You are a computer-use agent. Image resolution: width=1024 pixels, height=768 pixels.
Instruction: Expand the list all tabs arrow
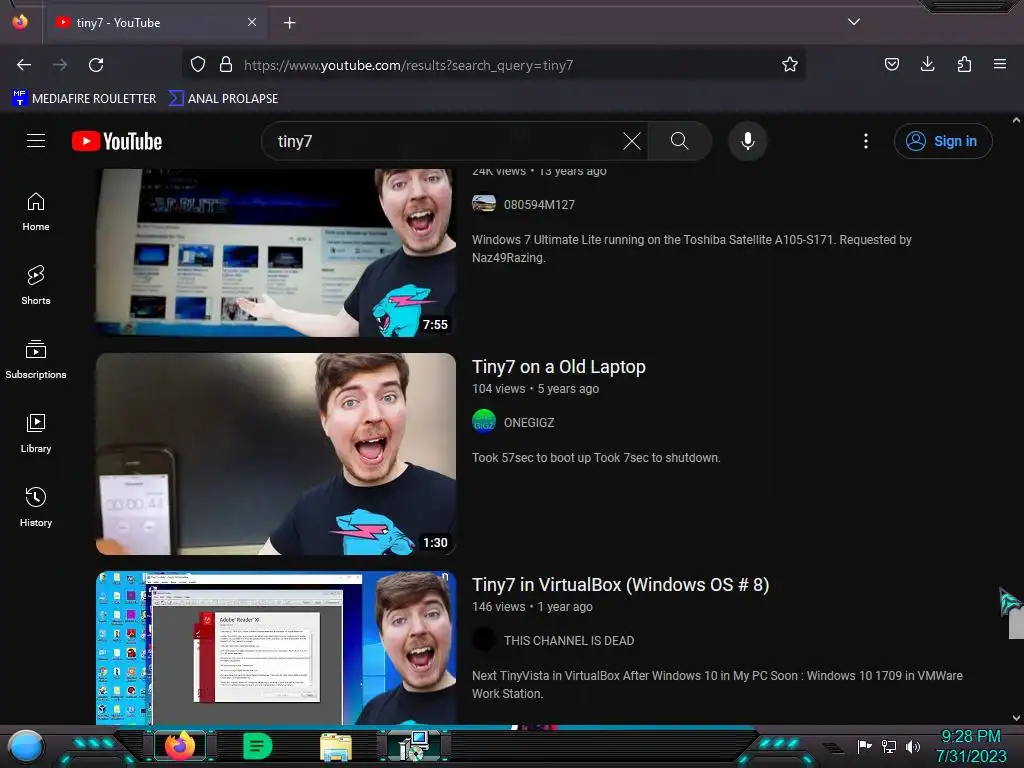[x=854, y=22]
